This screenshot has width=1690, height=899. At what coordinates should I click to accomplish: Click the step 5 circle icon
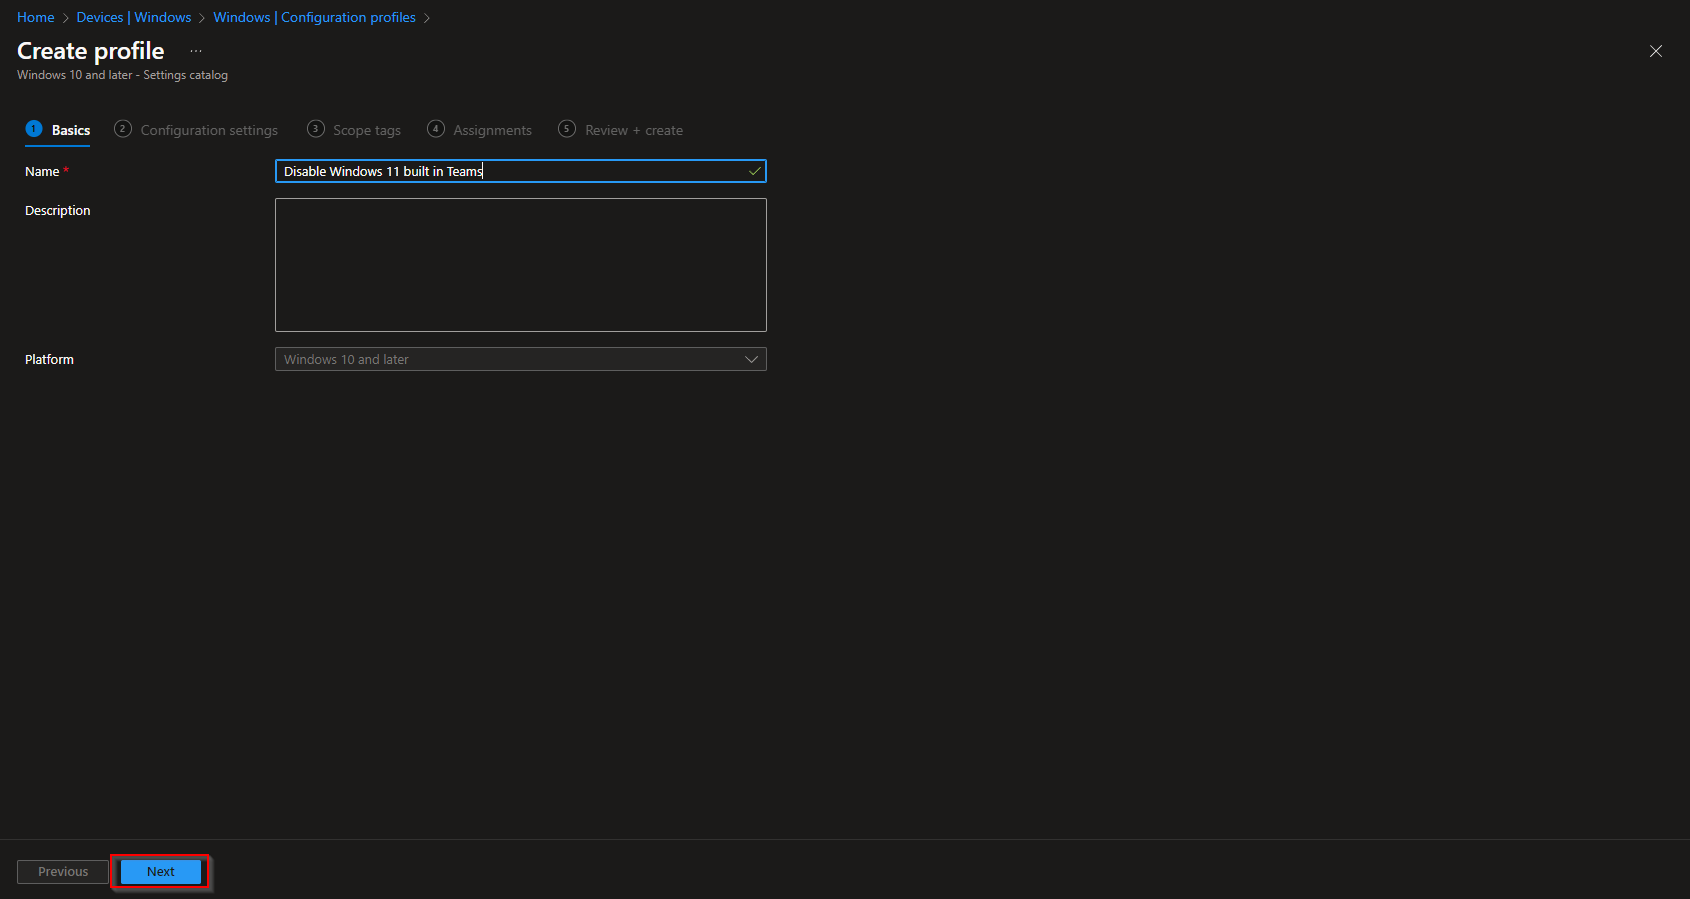coord(567,128)
